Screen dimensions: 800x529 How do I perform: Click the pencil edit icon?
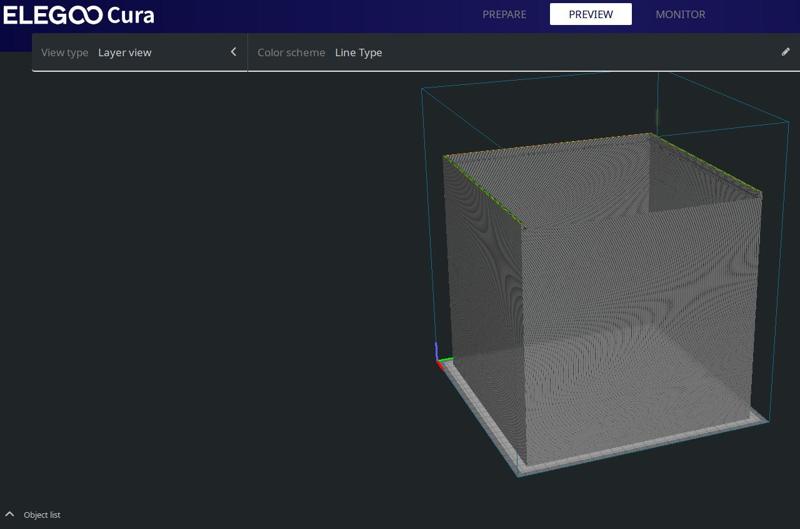[x=786, y=52]
